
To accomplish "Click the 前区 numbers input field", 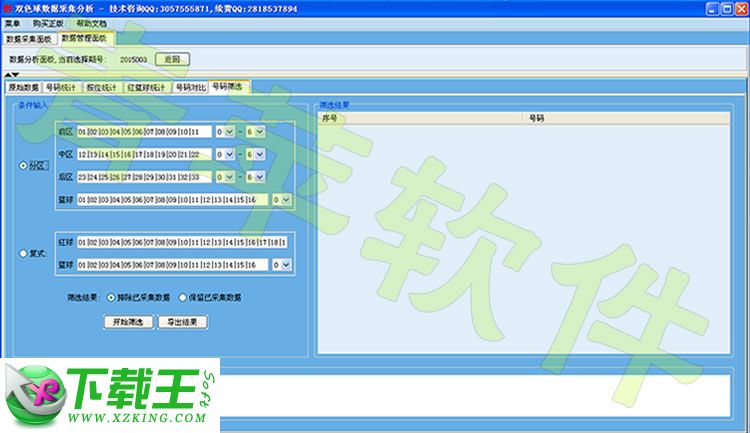I will point(144,132).
